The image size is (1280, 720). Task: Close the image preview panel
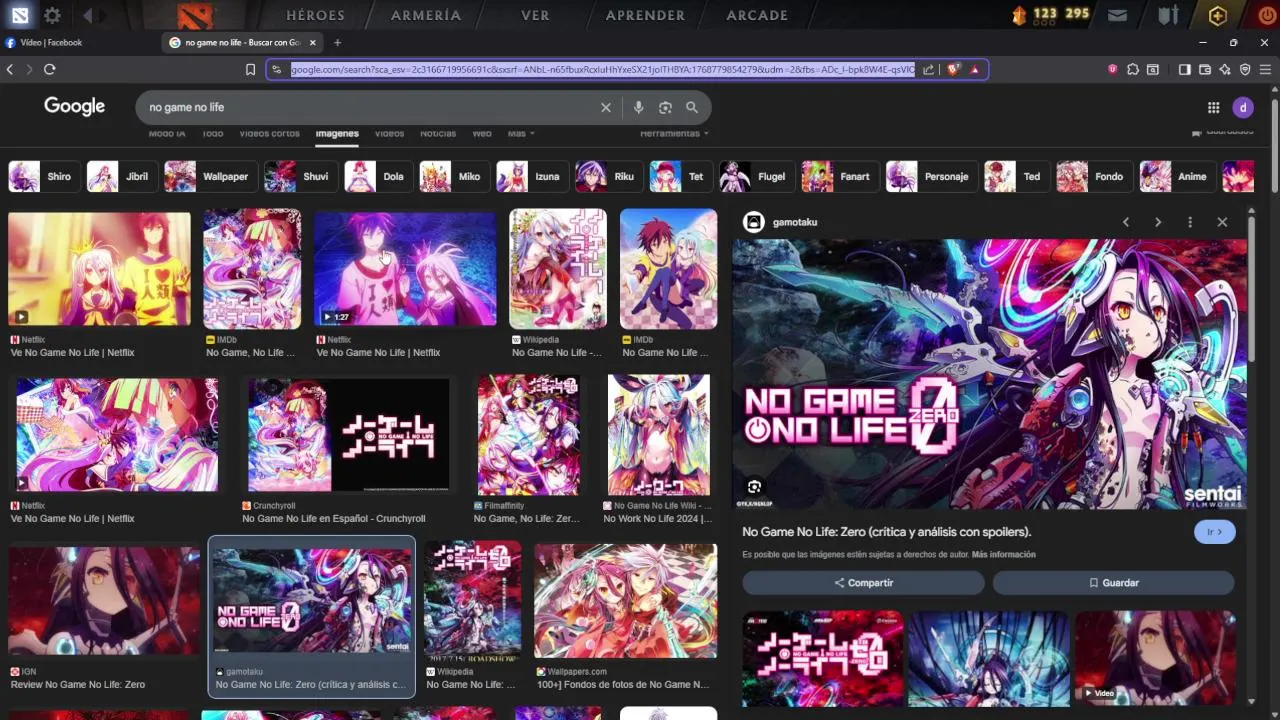[1222, 222]
